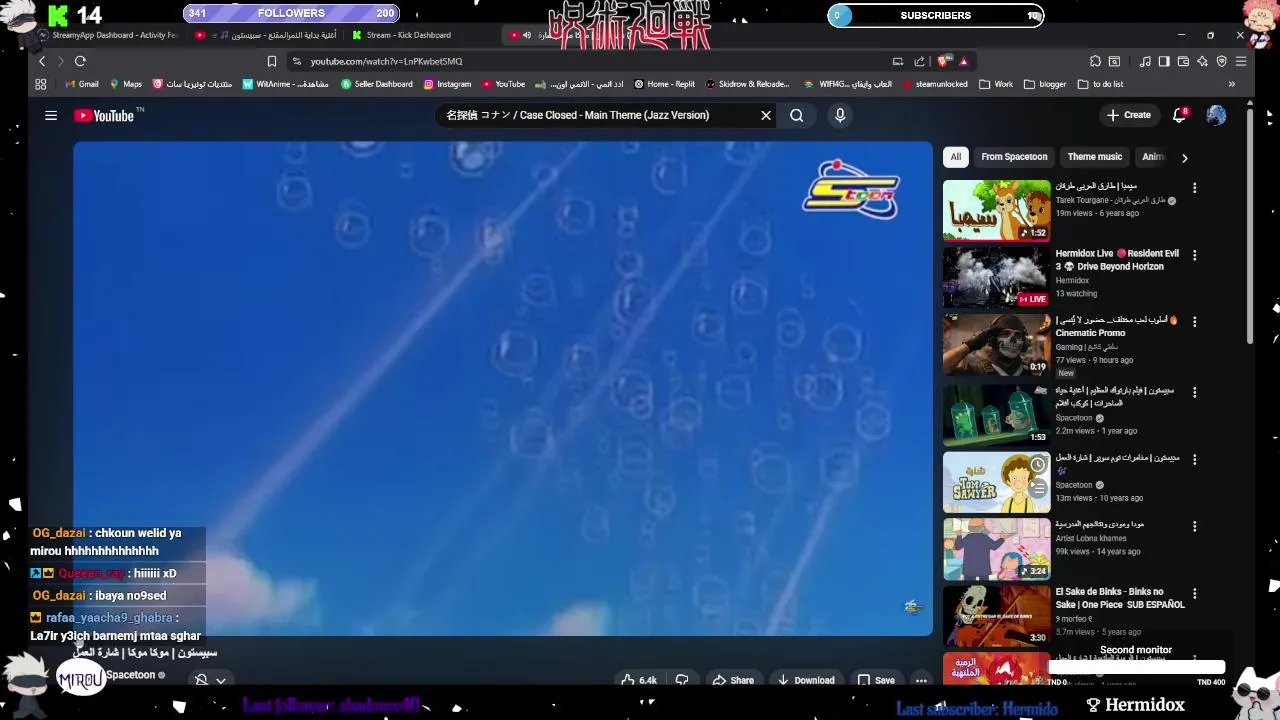Show hidden bookmarks overflow chevron

[x=1231, y=84]
